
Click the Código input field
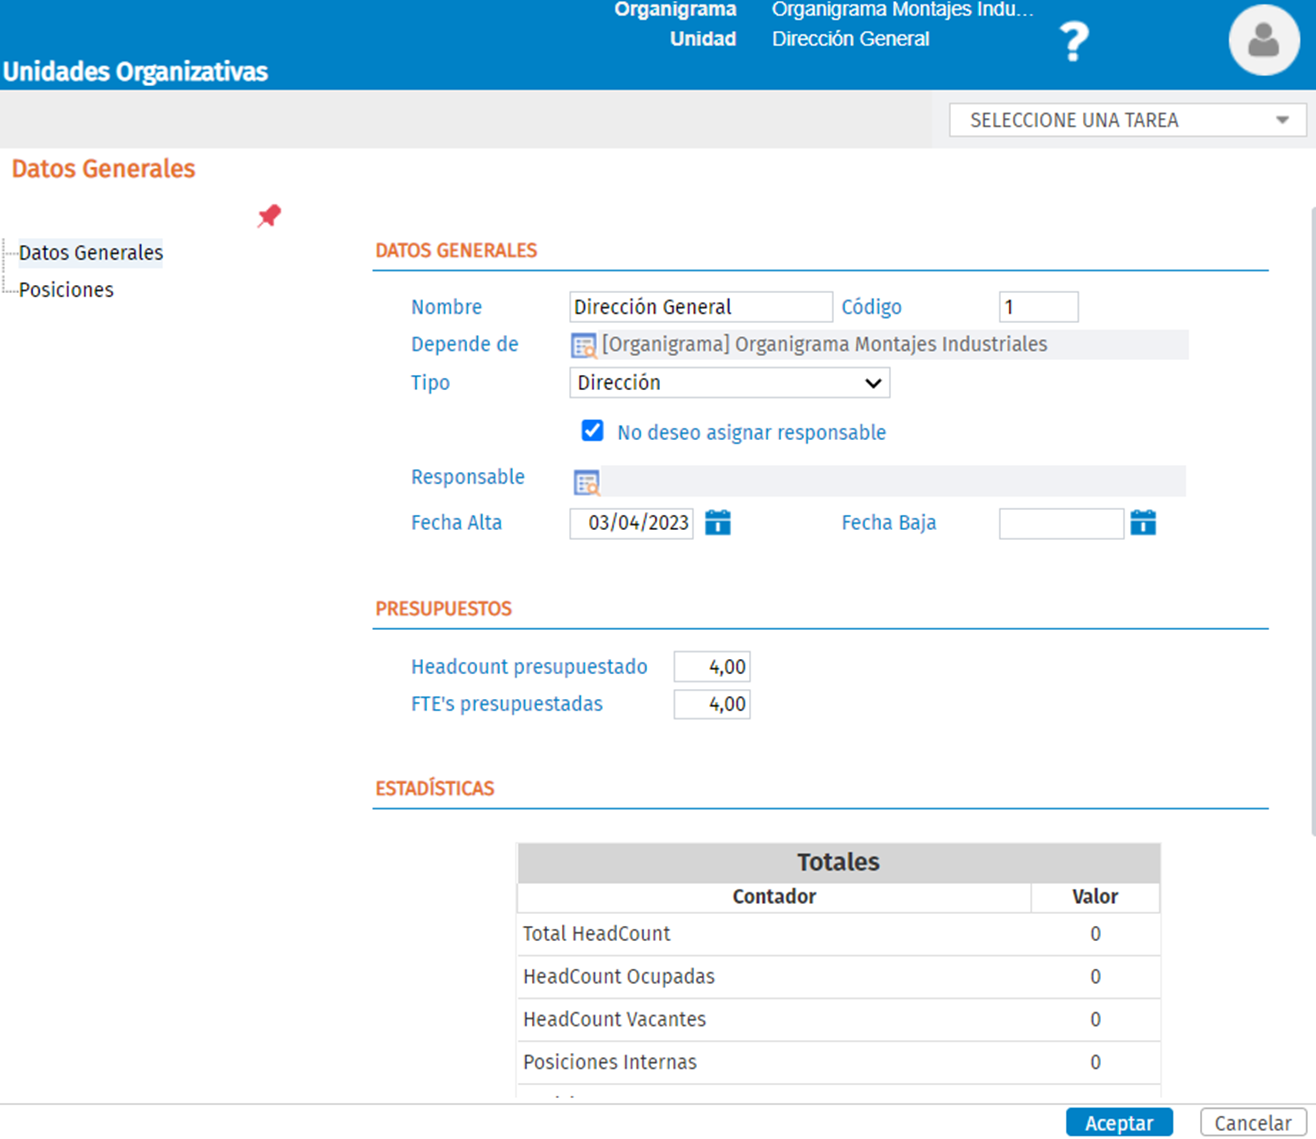[1039, 307]
